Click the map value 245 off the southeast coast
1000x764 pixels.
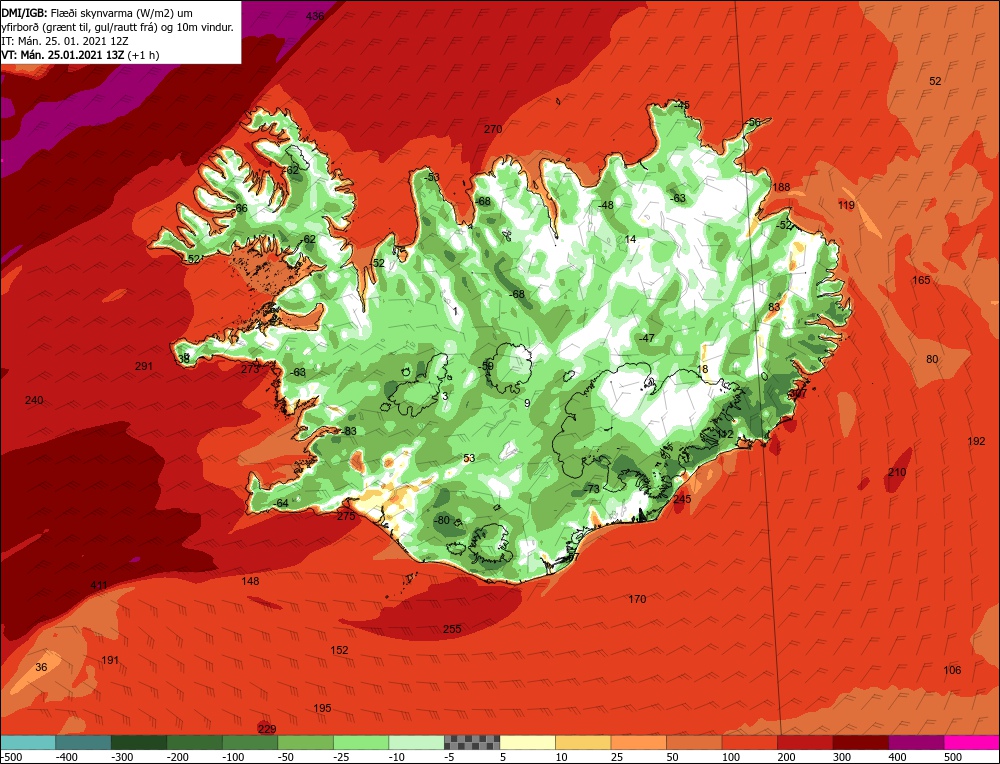point(682,499)
